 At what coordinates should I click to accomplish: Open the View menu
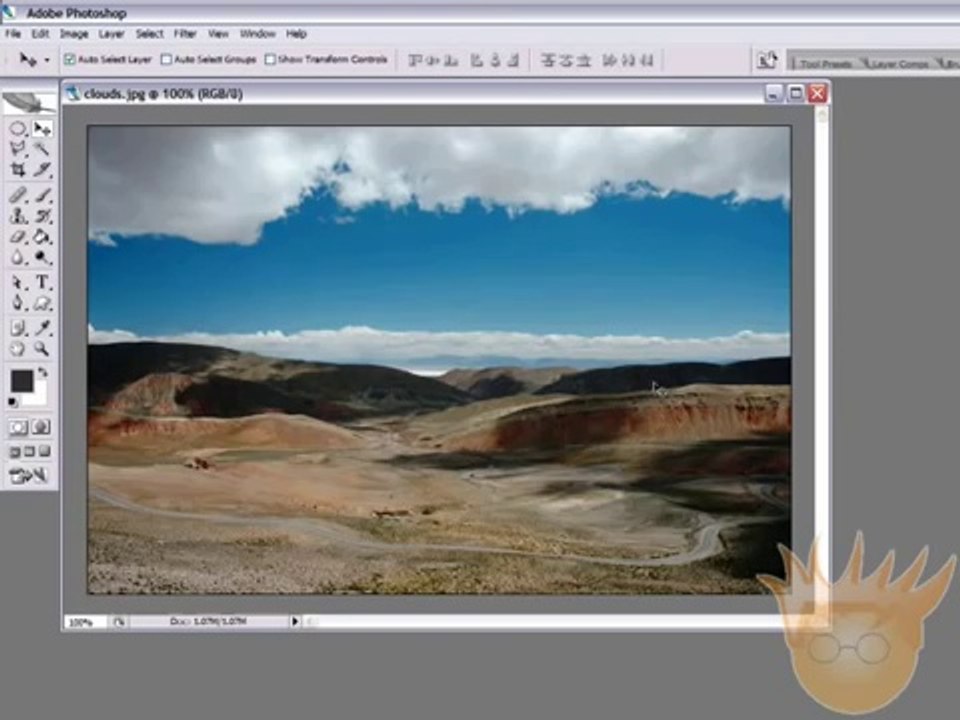tap(218, 34)
